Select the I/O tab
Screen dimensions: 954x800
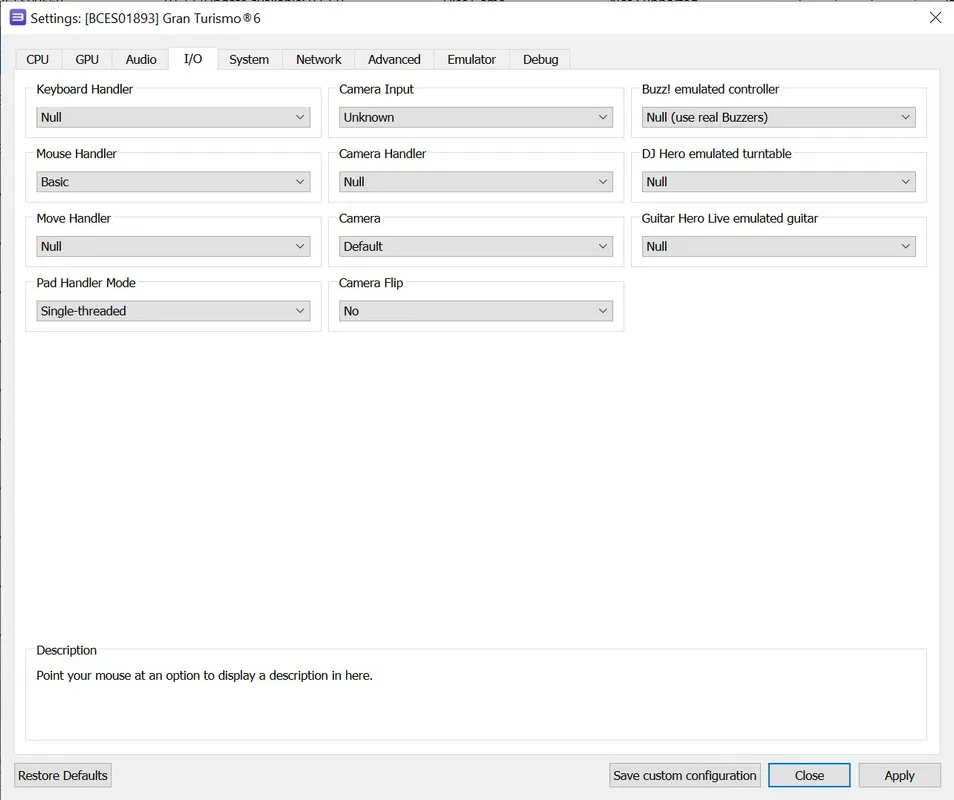click(x=193, y=58)
